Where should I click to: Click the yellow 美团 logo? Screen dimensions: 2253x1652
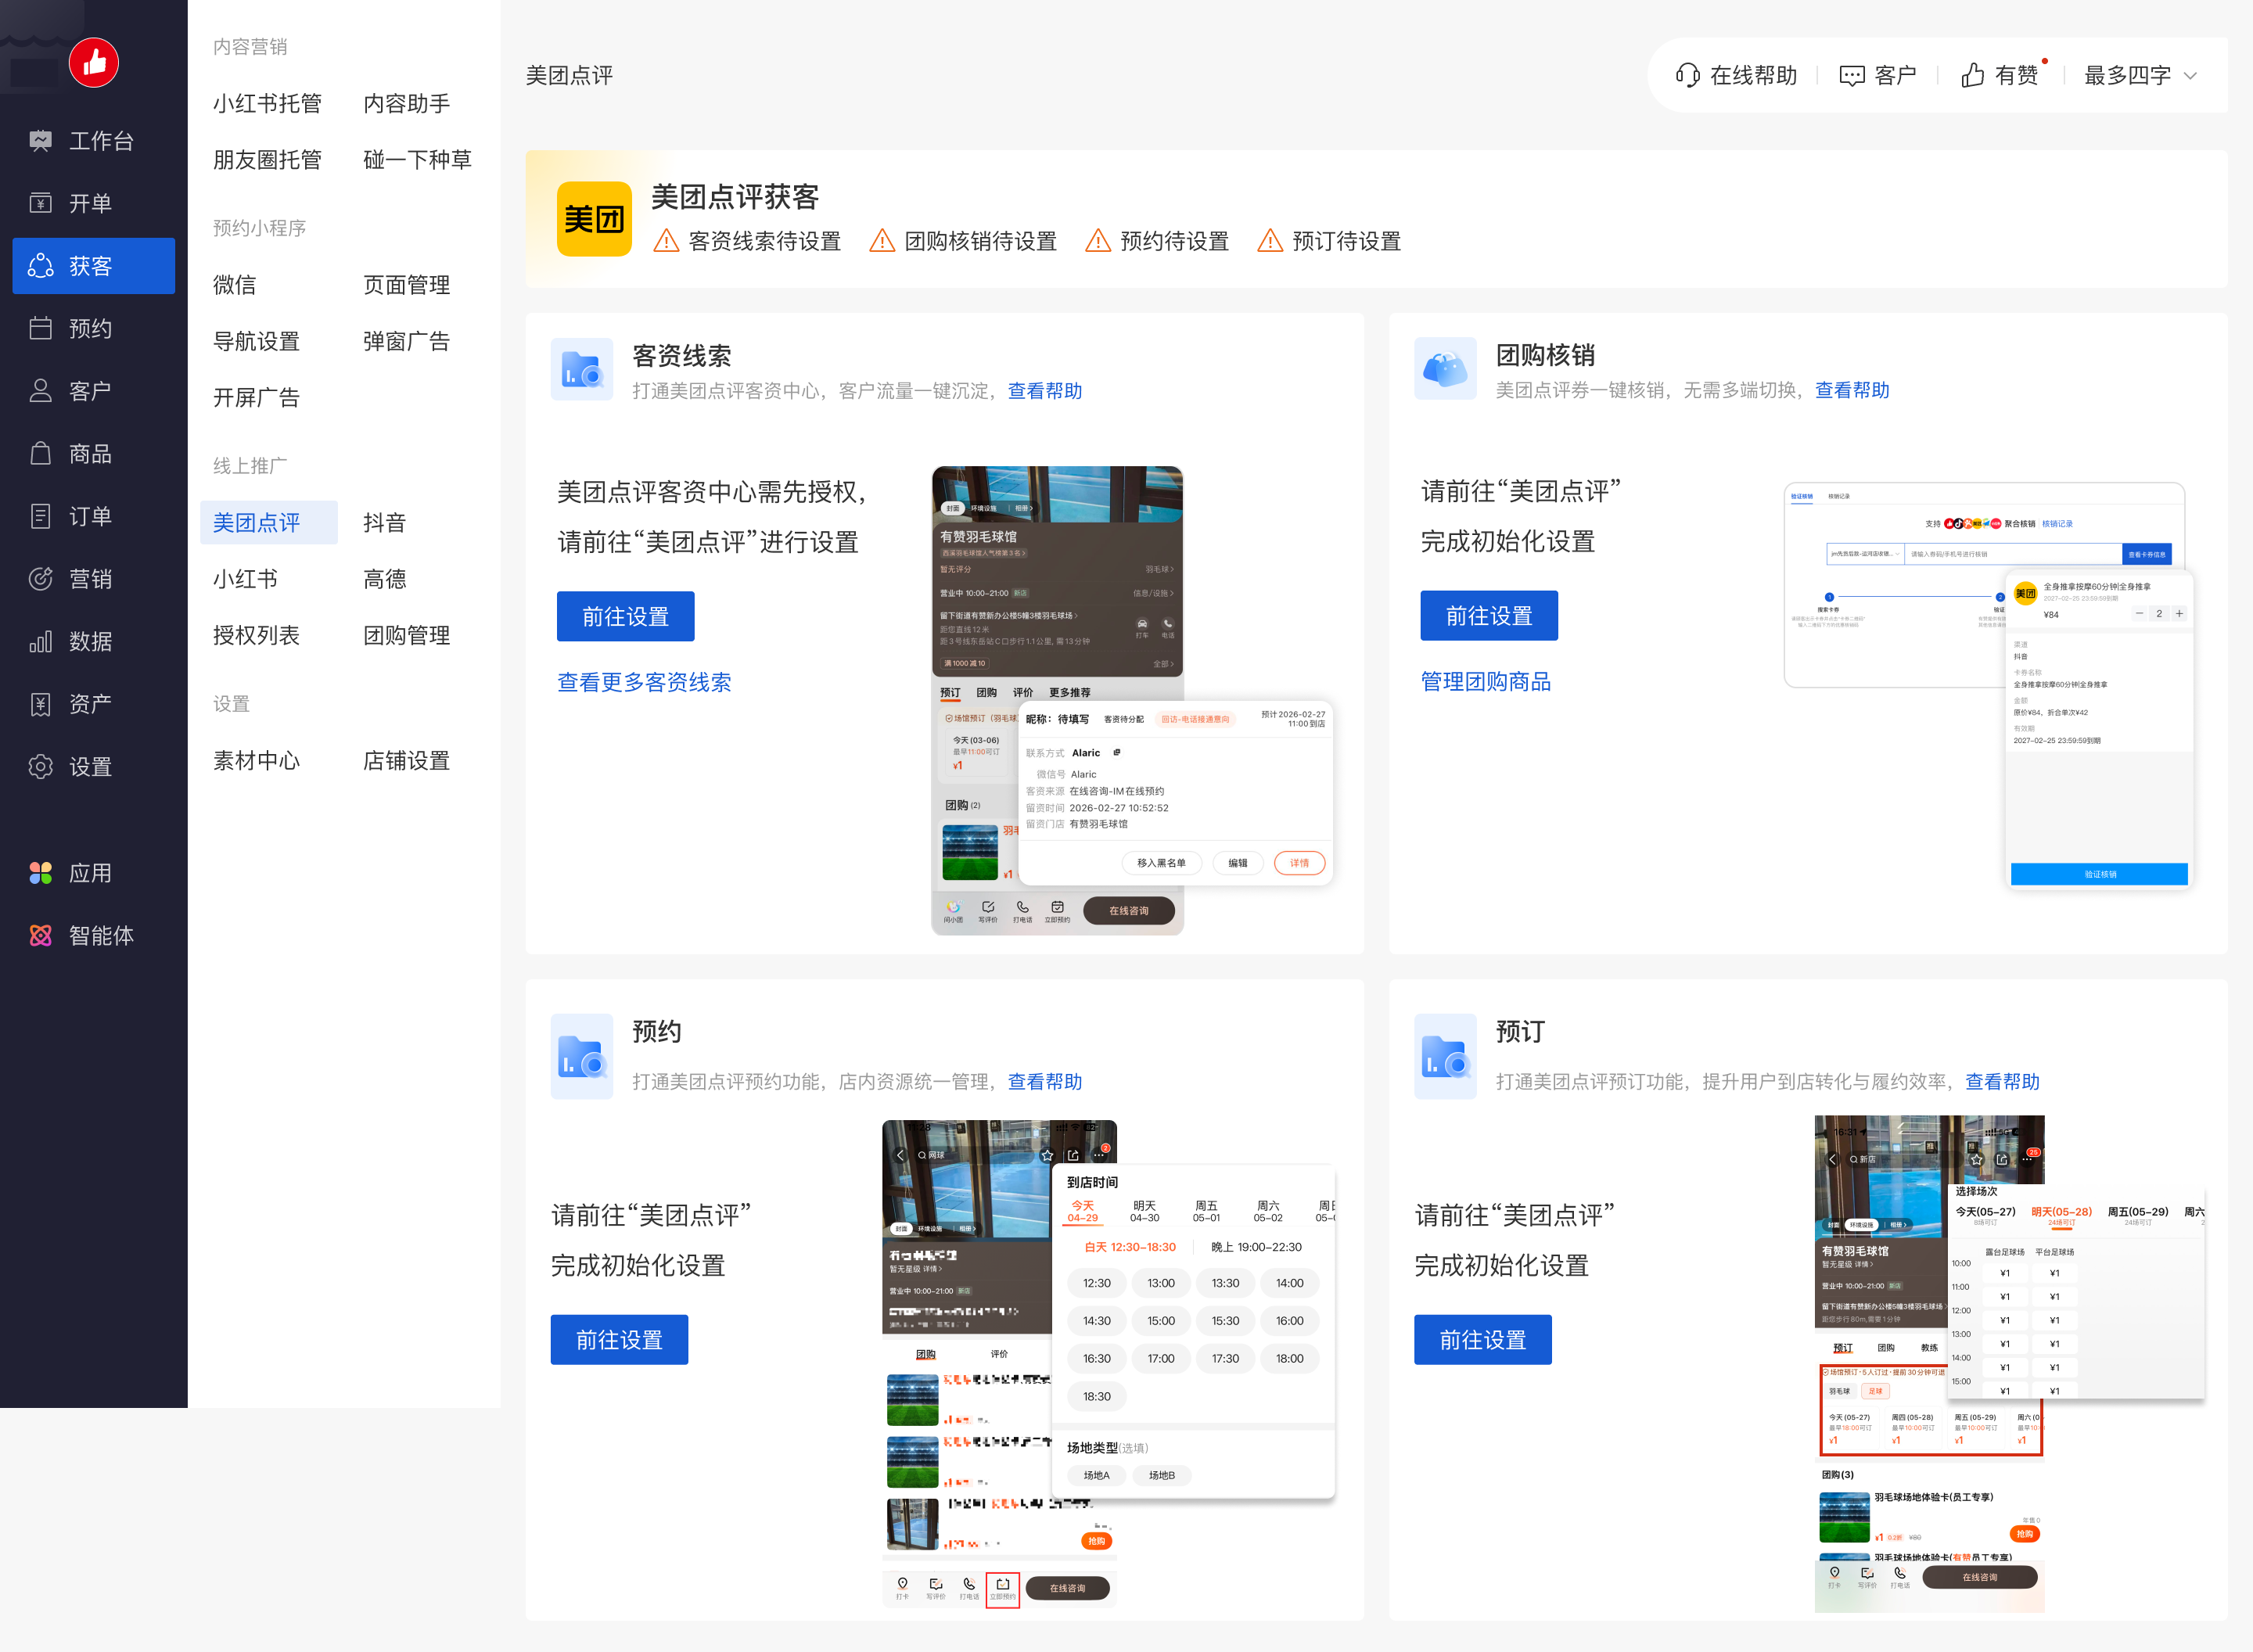pos(594,219)
